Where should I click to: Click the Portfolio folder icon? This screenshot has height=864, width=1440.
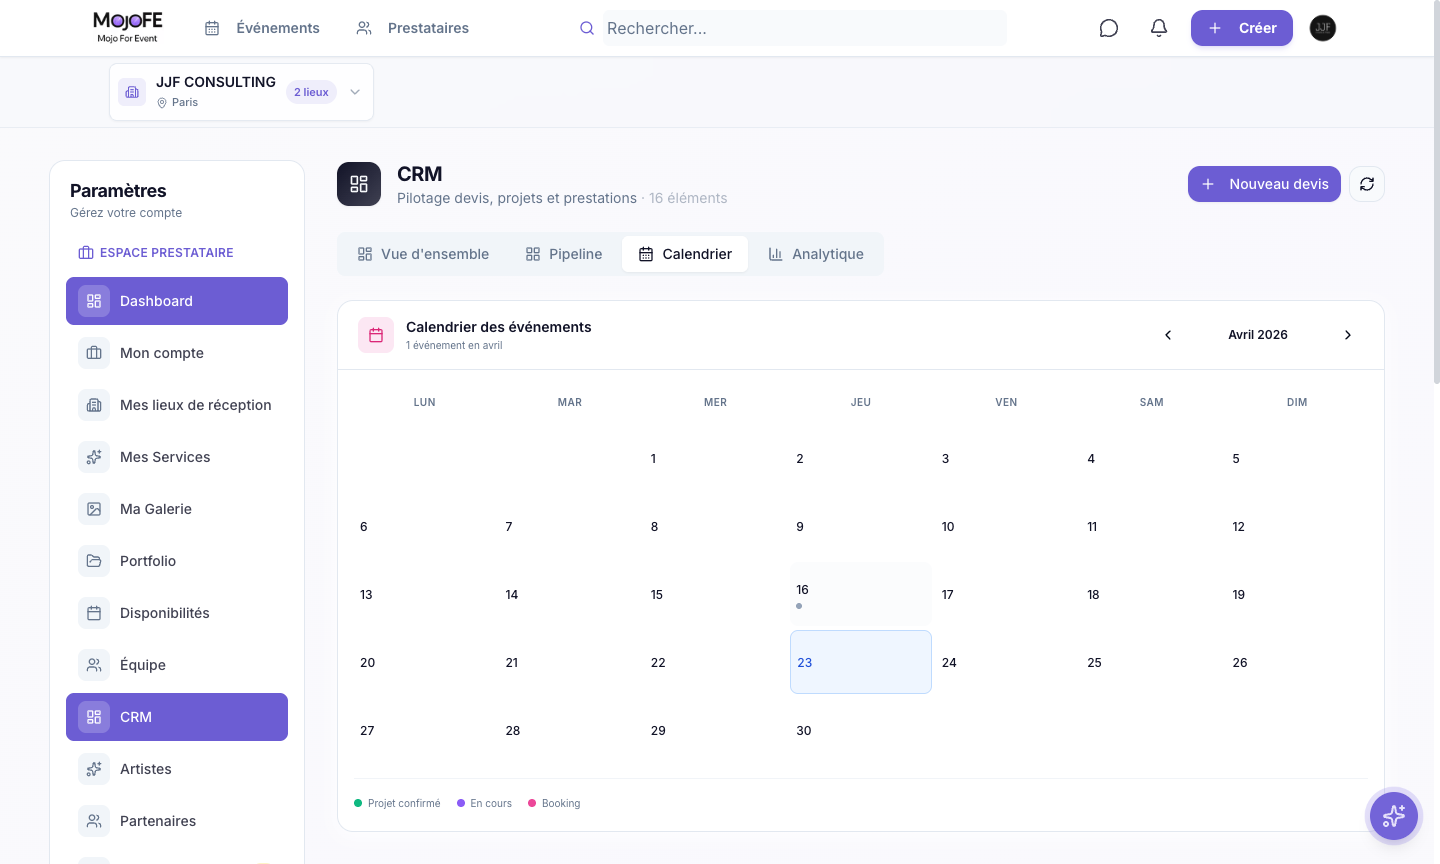coord(94,561)
